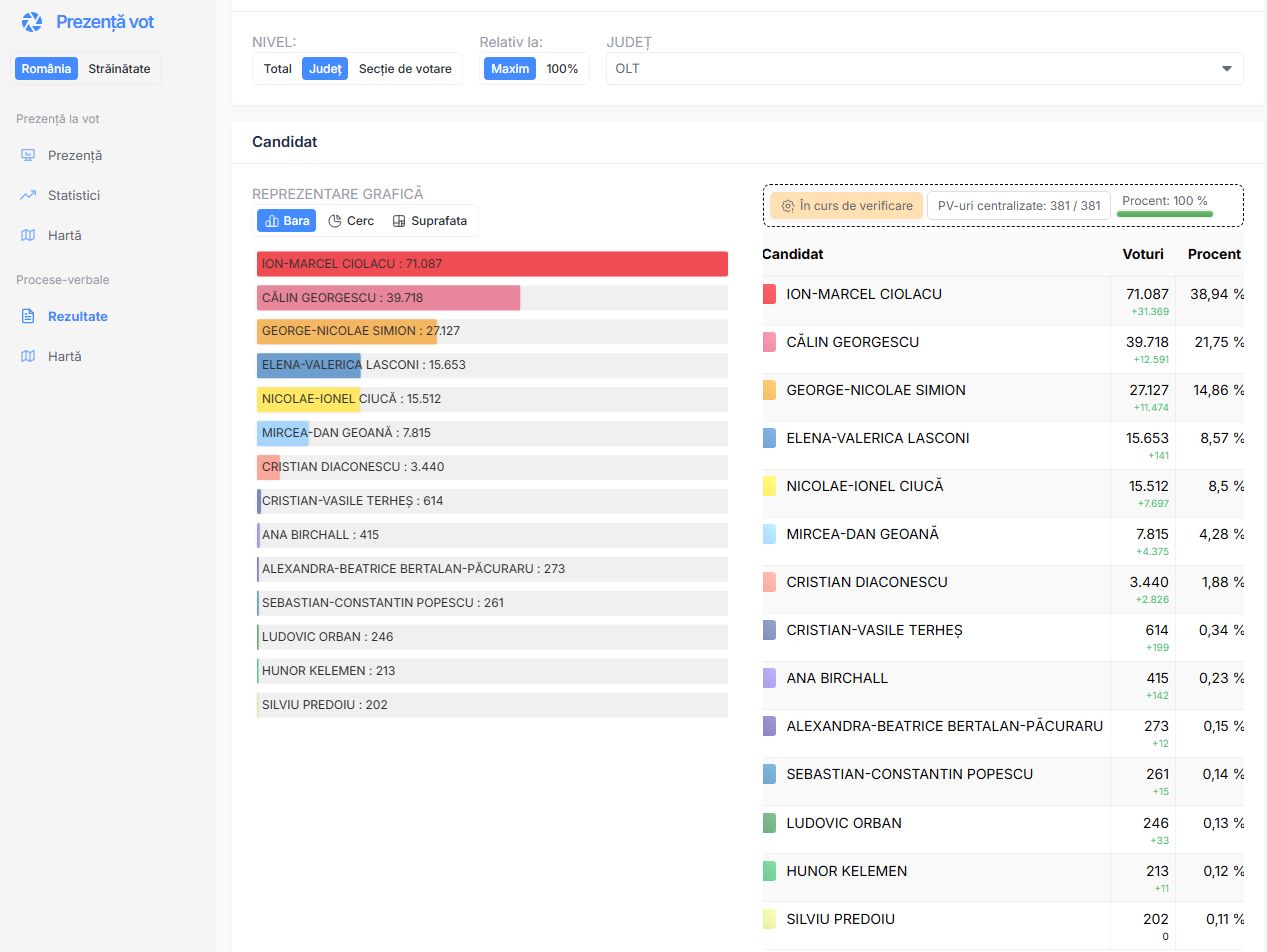Open Rezultate in the sidebar
Screen dimensions: 1267x952
[x=77, y=316]
